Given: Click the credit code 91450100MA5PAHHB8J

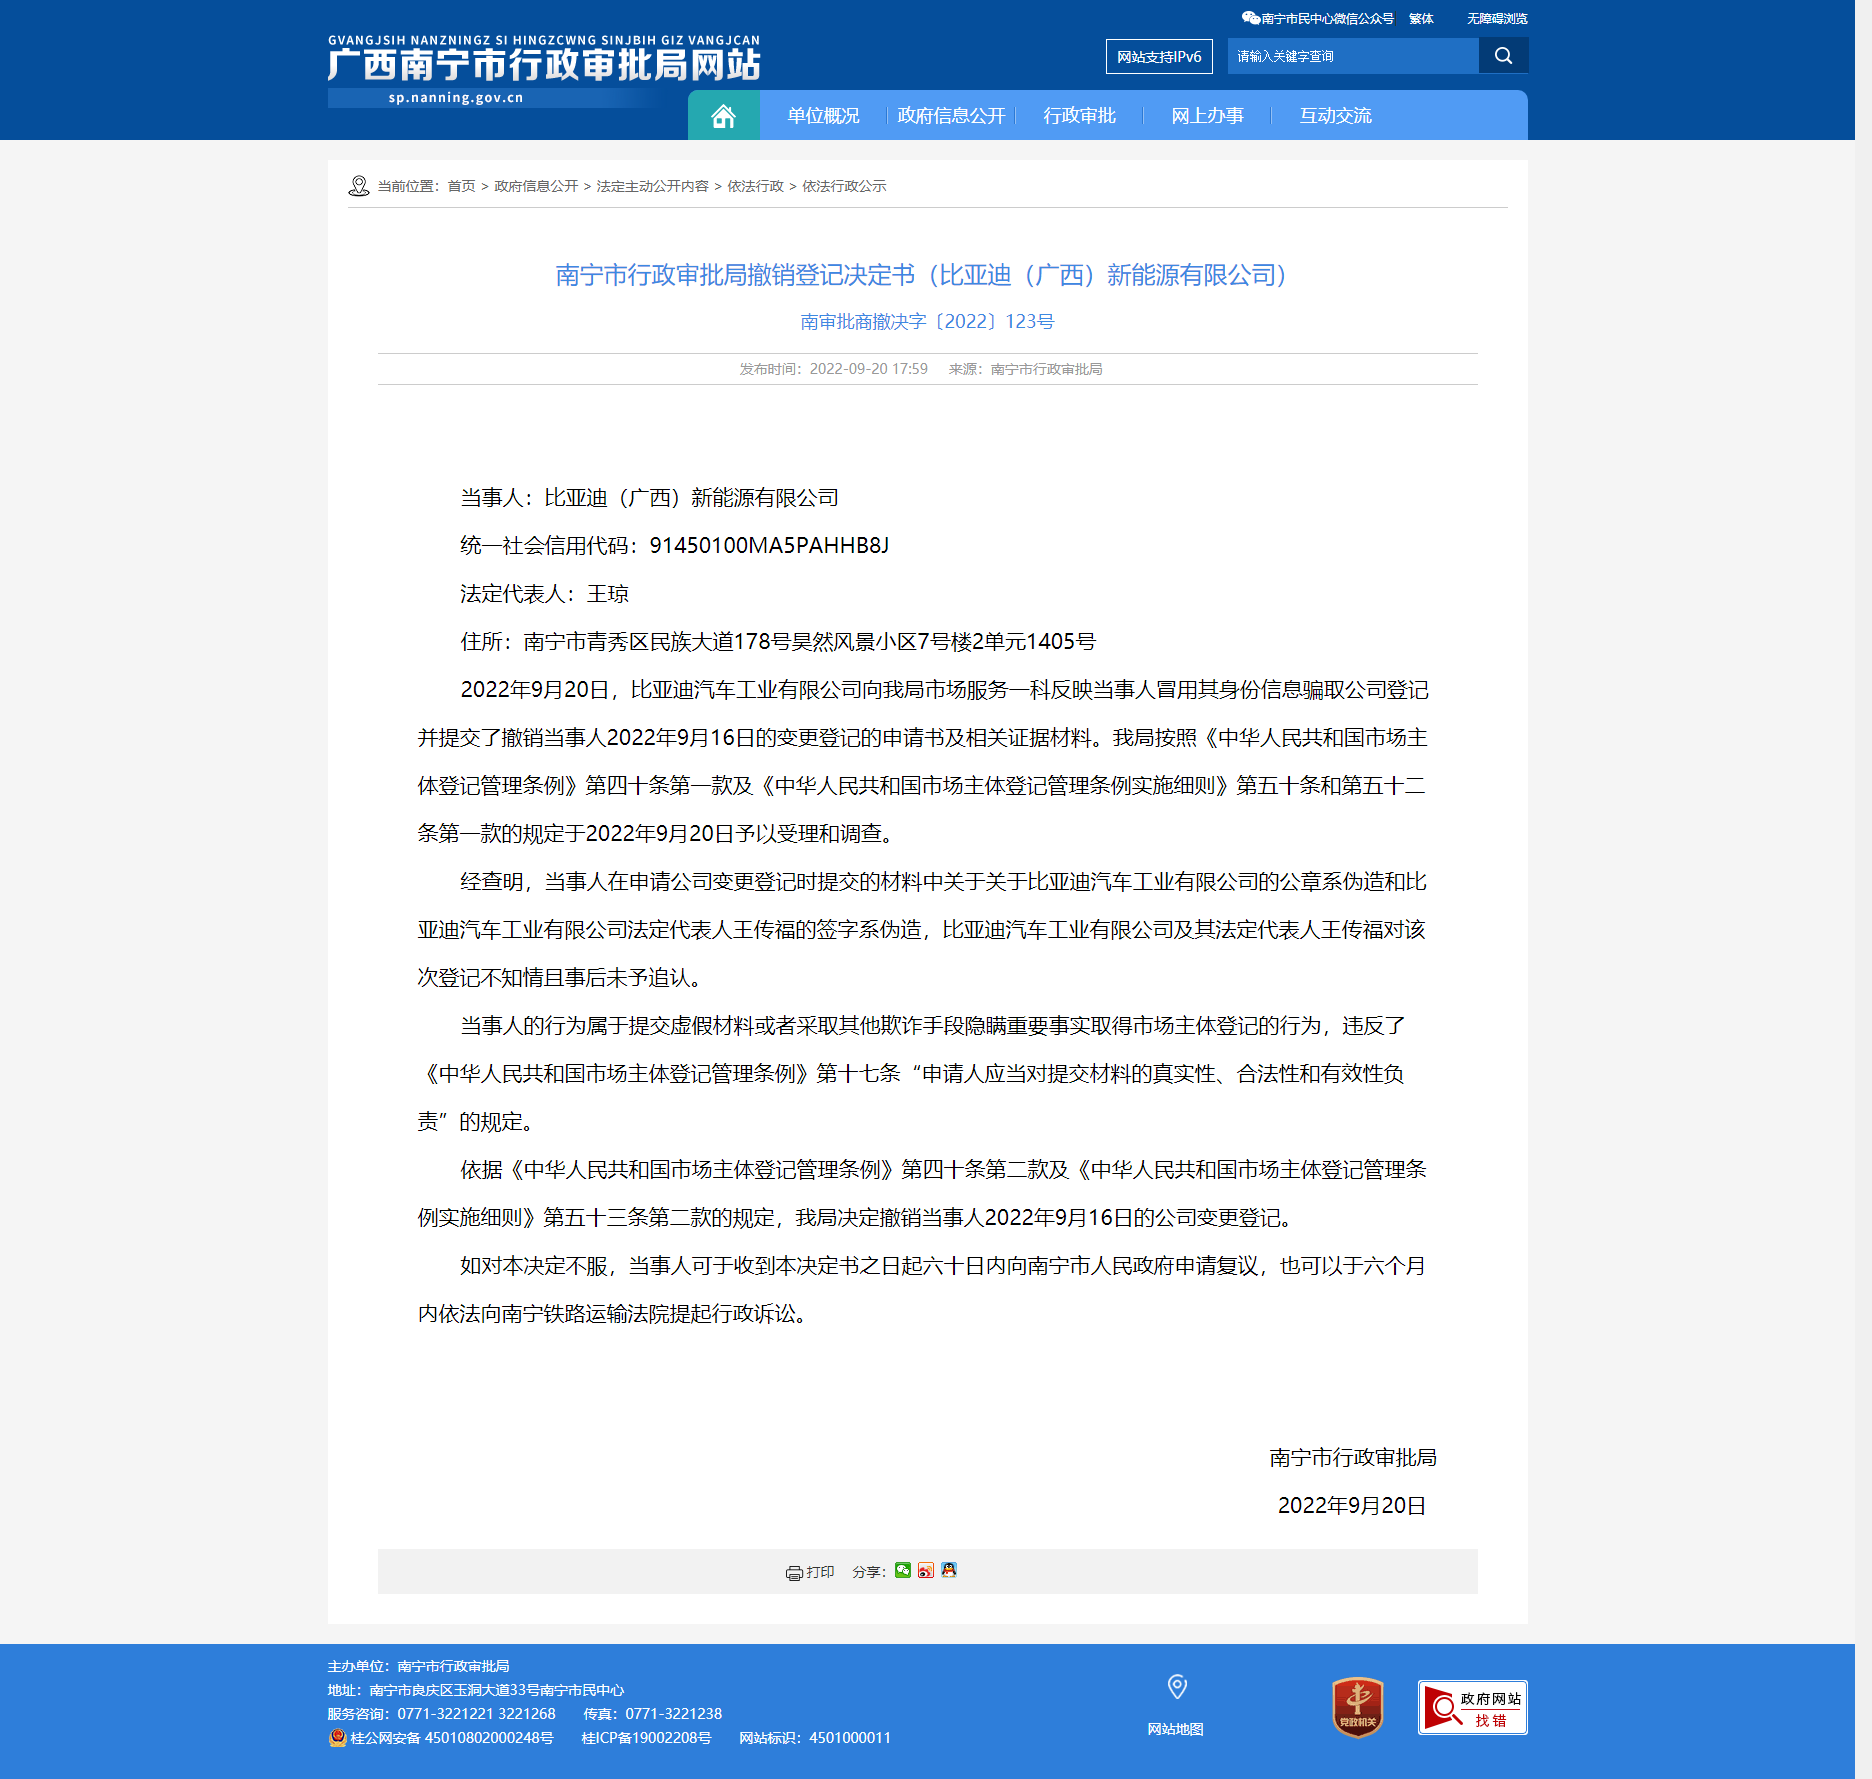Looking at the screenshot, I should 769,545.
